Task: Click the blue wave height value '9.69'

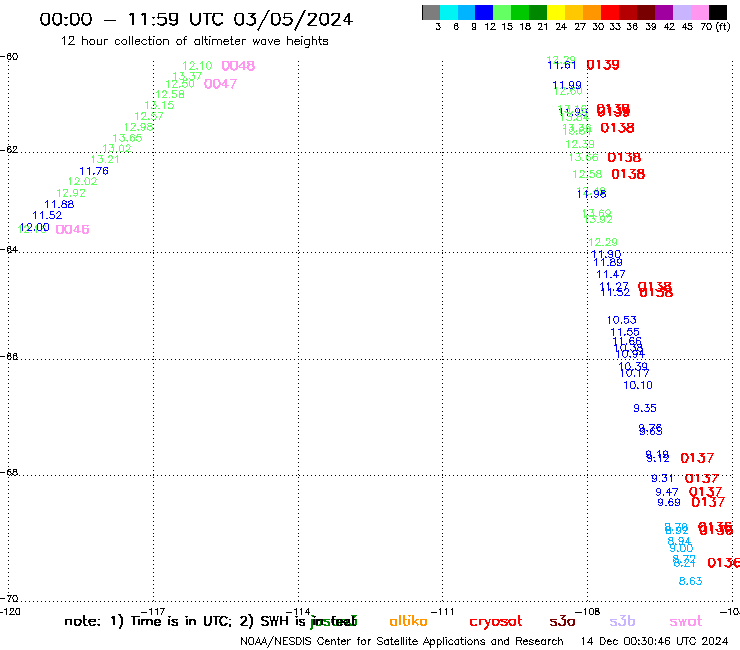Action: (669, 502)
